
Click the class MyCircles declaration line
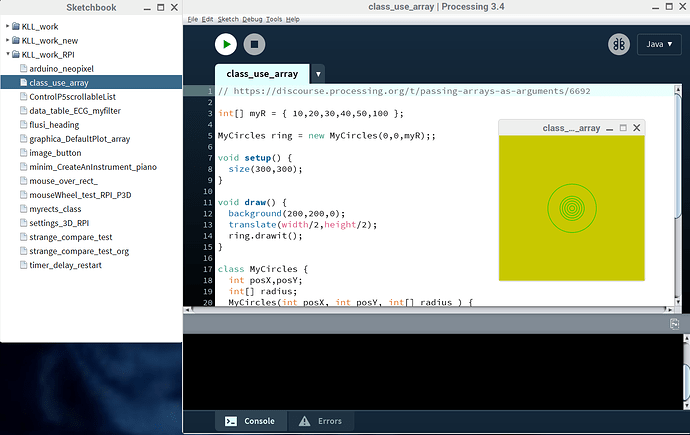click(263, 269)
